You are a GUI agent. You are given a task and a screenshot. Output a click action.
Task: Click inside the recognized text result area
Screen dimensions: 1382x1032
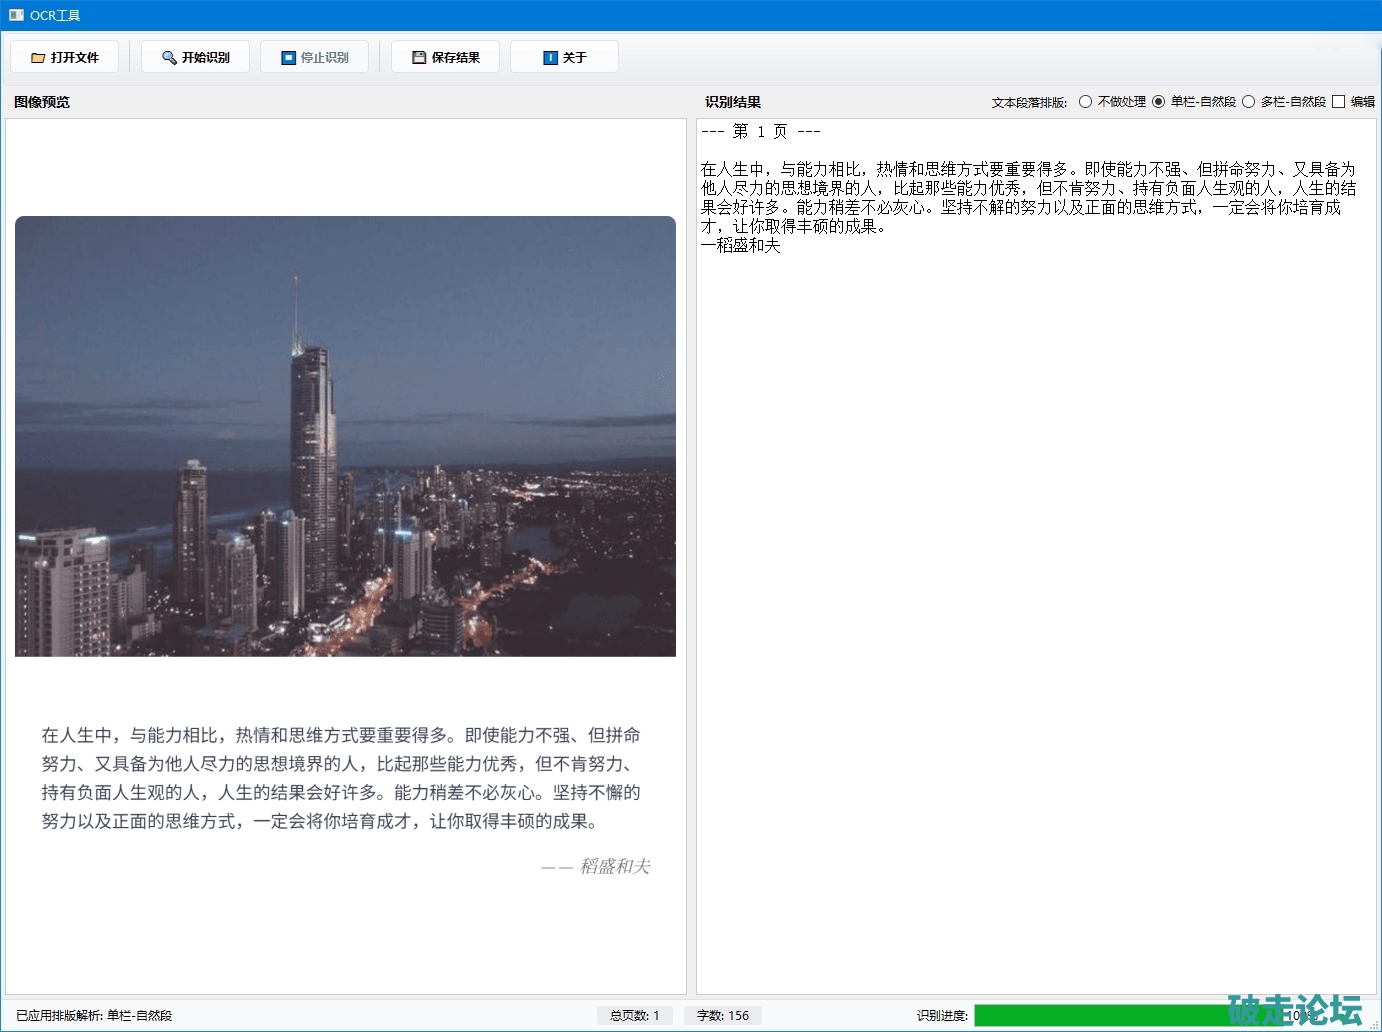tap(1035, 600)
